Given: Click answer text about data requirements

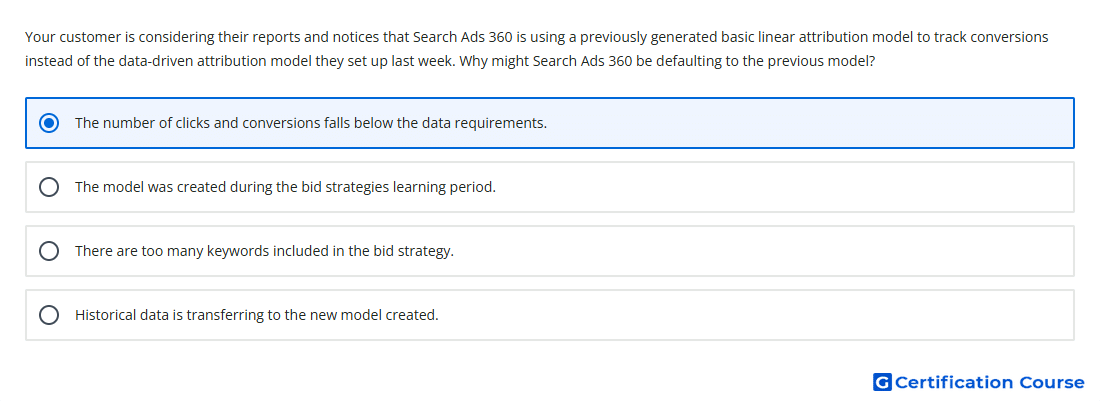Looking at the screenshot, I should (311, 123).
